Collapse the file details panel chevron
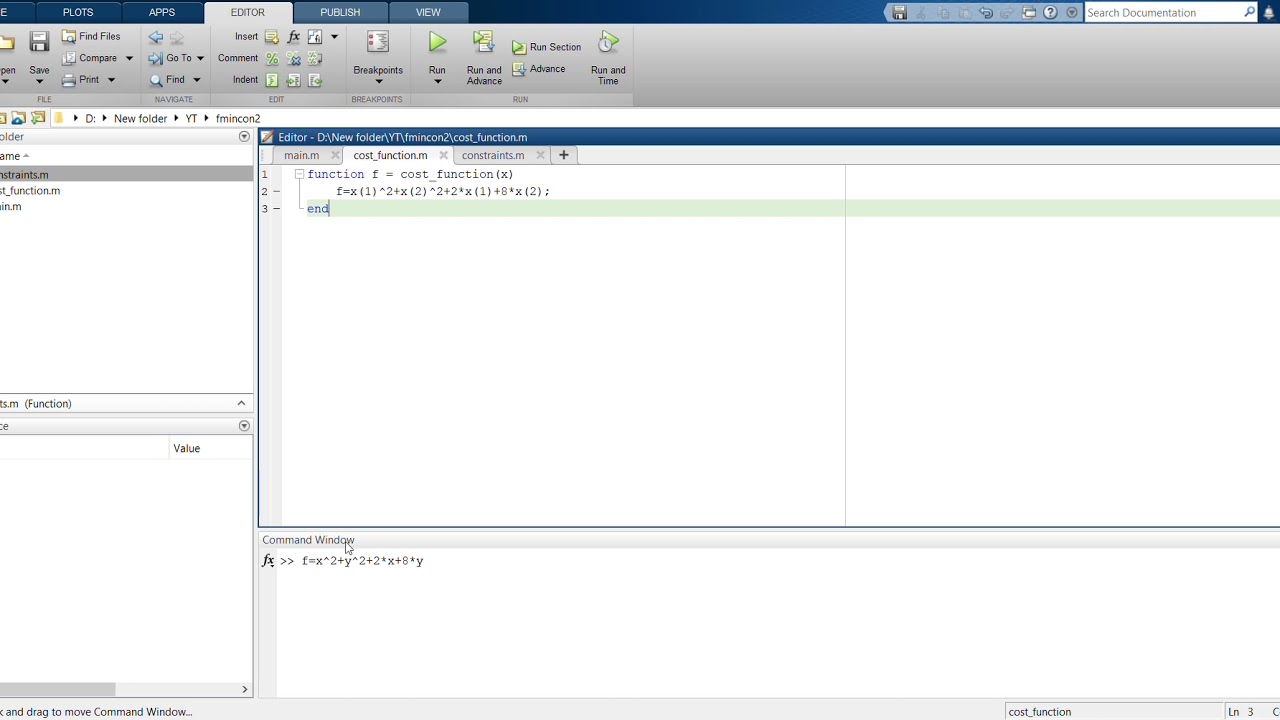Image resolution: width=1280 pixels, height=720 pixels. click(241, 403)
